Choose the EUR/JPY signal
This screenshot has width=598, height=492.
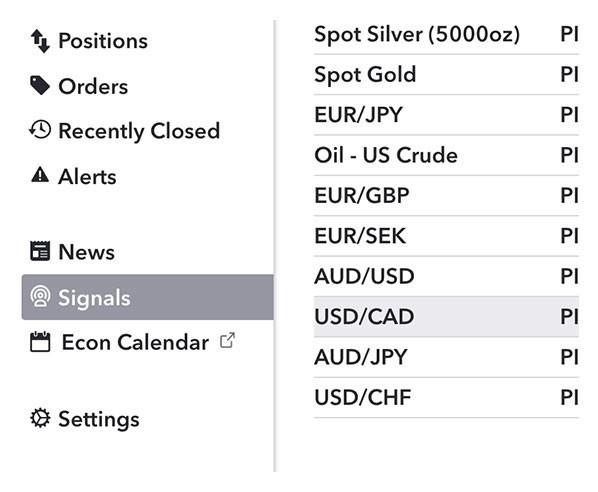(446, 115)
